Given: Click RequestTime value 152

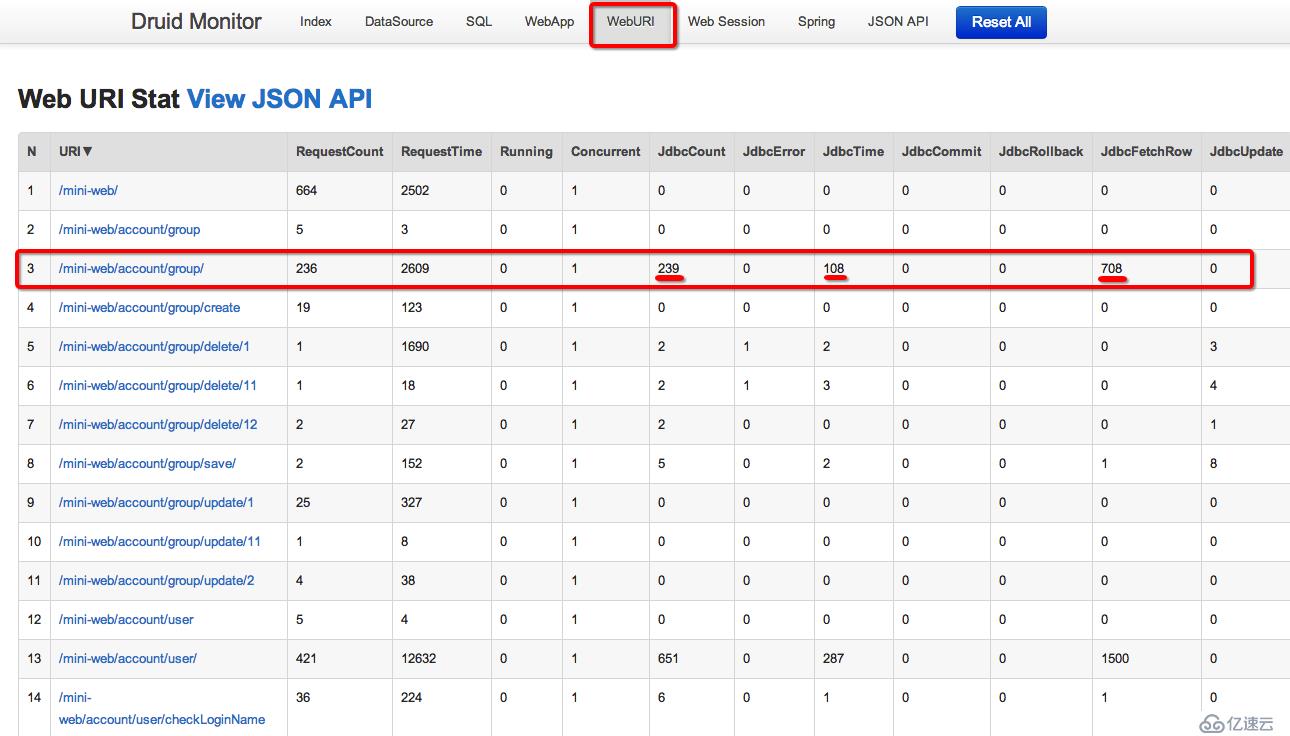Looking at the screenshot, I should click(411, 463).
